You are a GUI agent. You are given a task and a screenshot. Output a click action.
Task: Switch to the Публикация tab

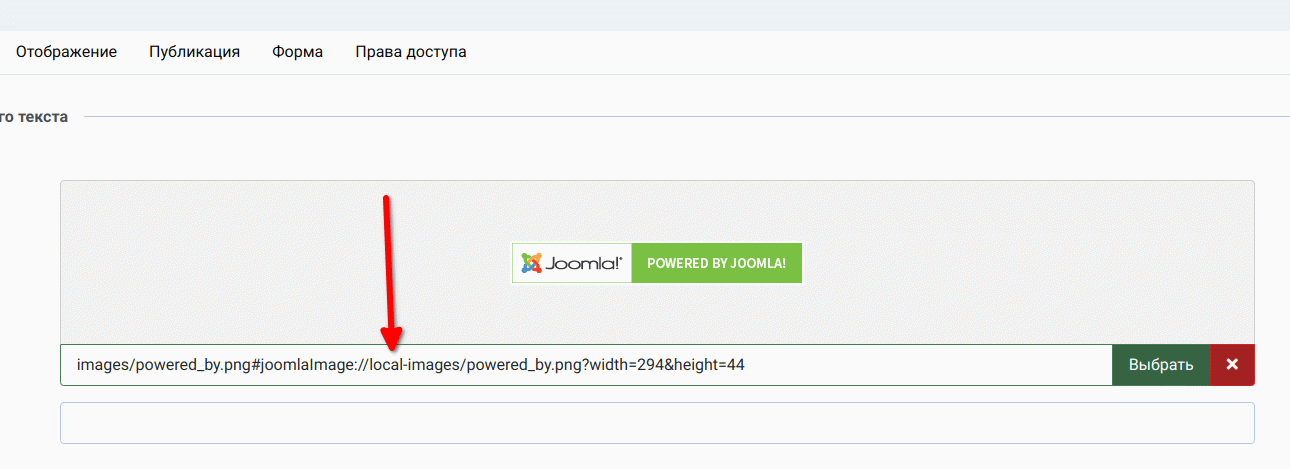click(x=194, y=52)
